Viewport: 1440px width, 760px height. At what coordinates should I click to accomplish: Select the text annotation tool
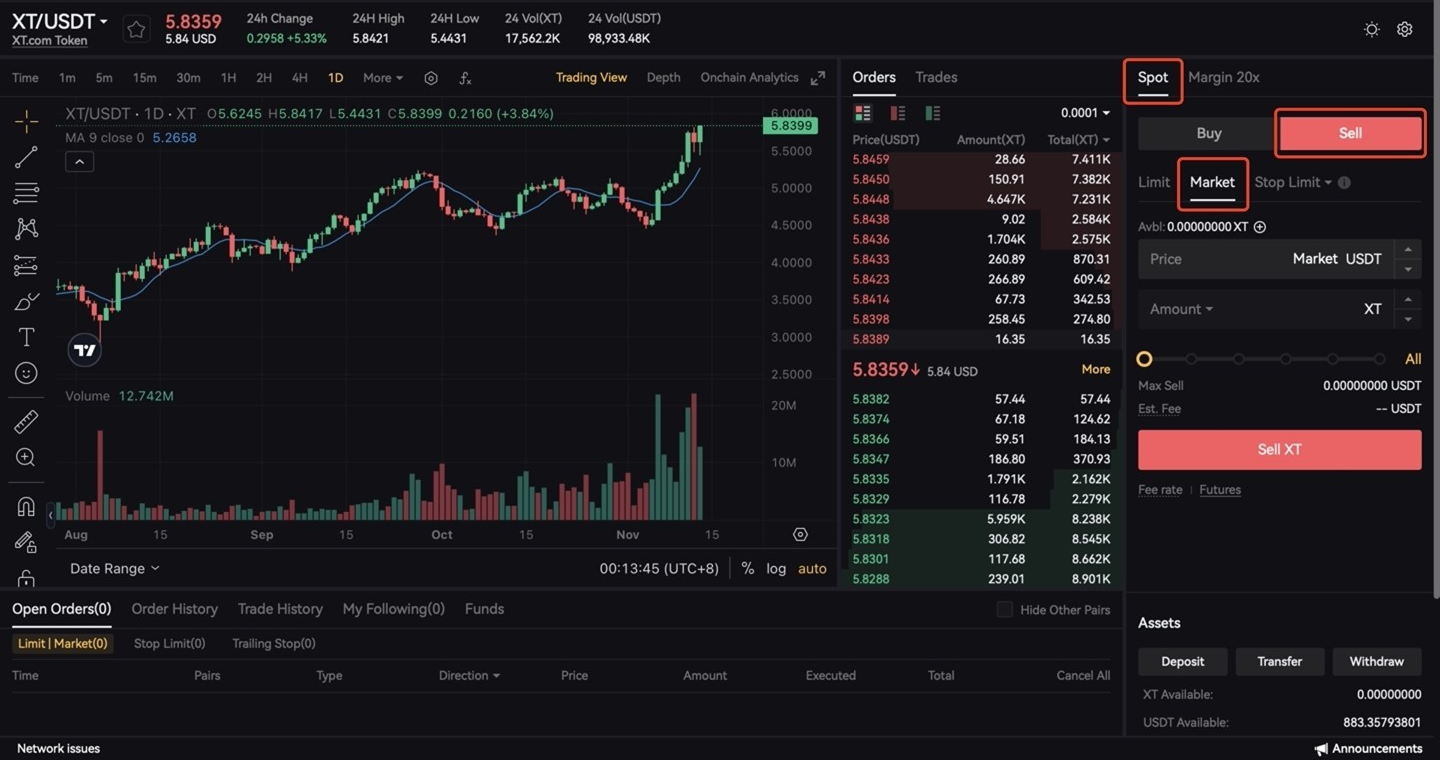click(x=26, y=337)
